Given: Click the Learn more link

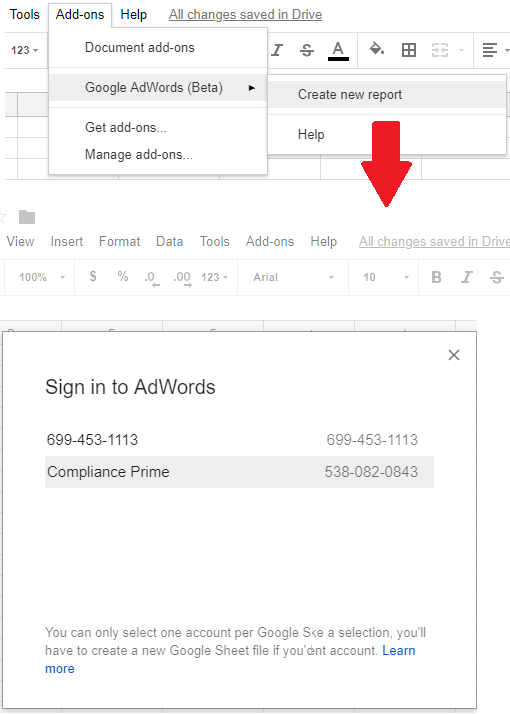Looking at the screenshot, I should tap(398, 650).
